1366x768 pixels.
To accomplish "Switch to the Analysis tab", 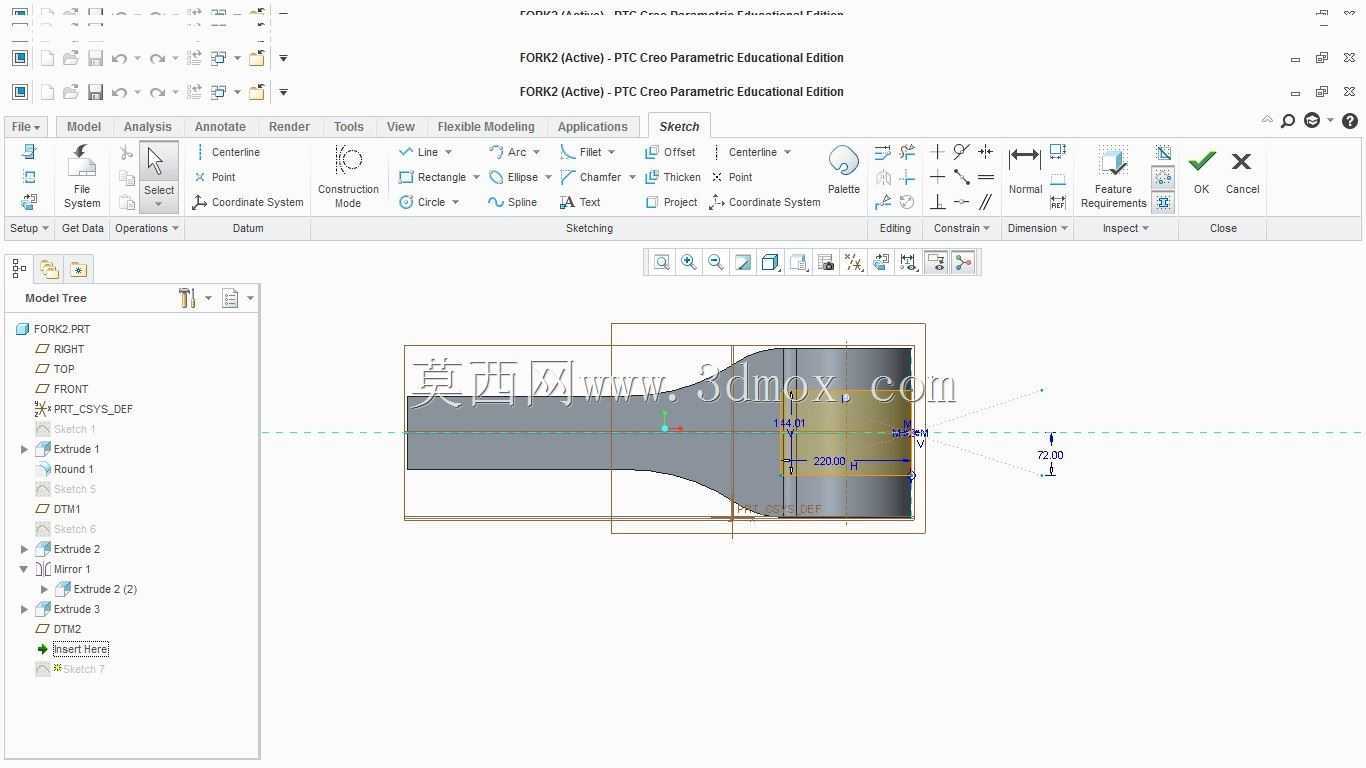I will click(x=148, y=127).
